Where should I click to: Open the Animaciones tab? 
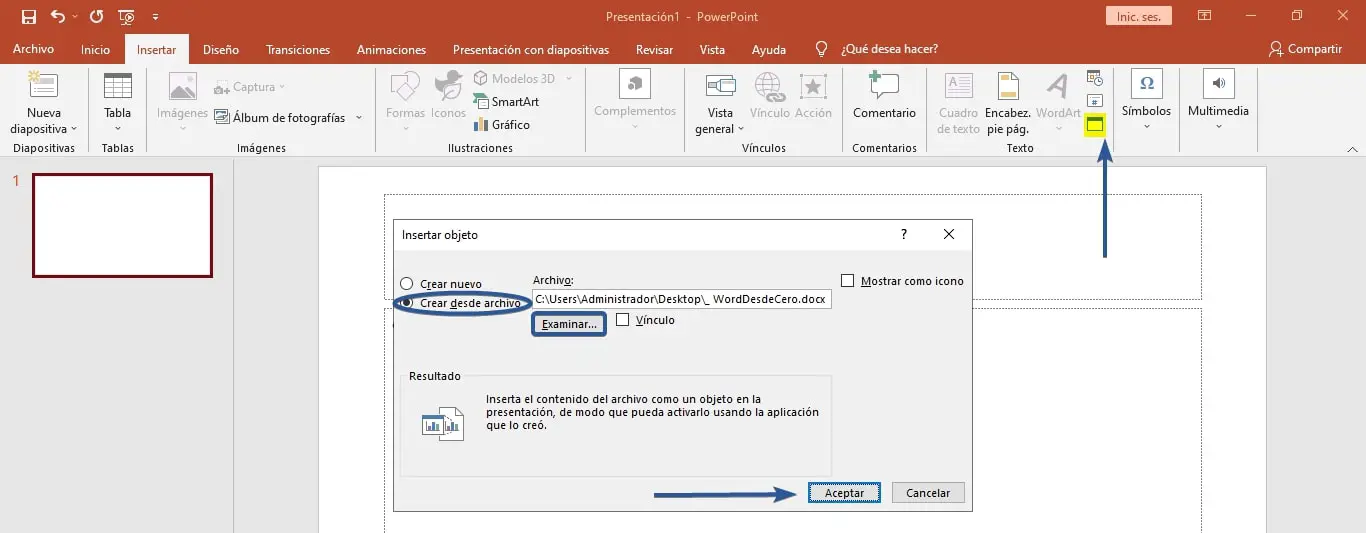pyautogui.click(x=391, y=49)
